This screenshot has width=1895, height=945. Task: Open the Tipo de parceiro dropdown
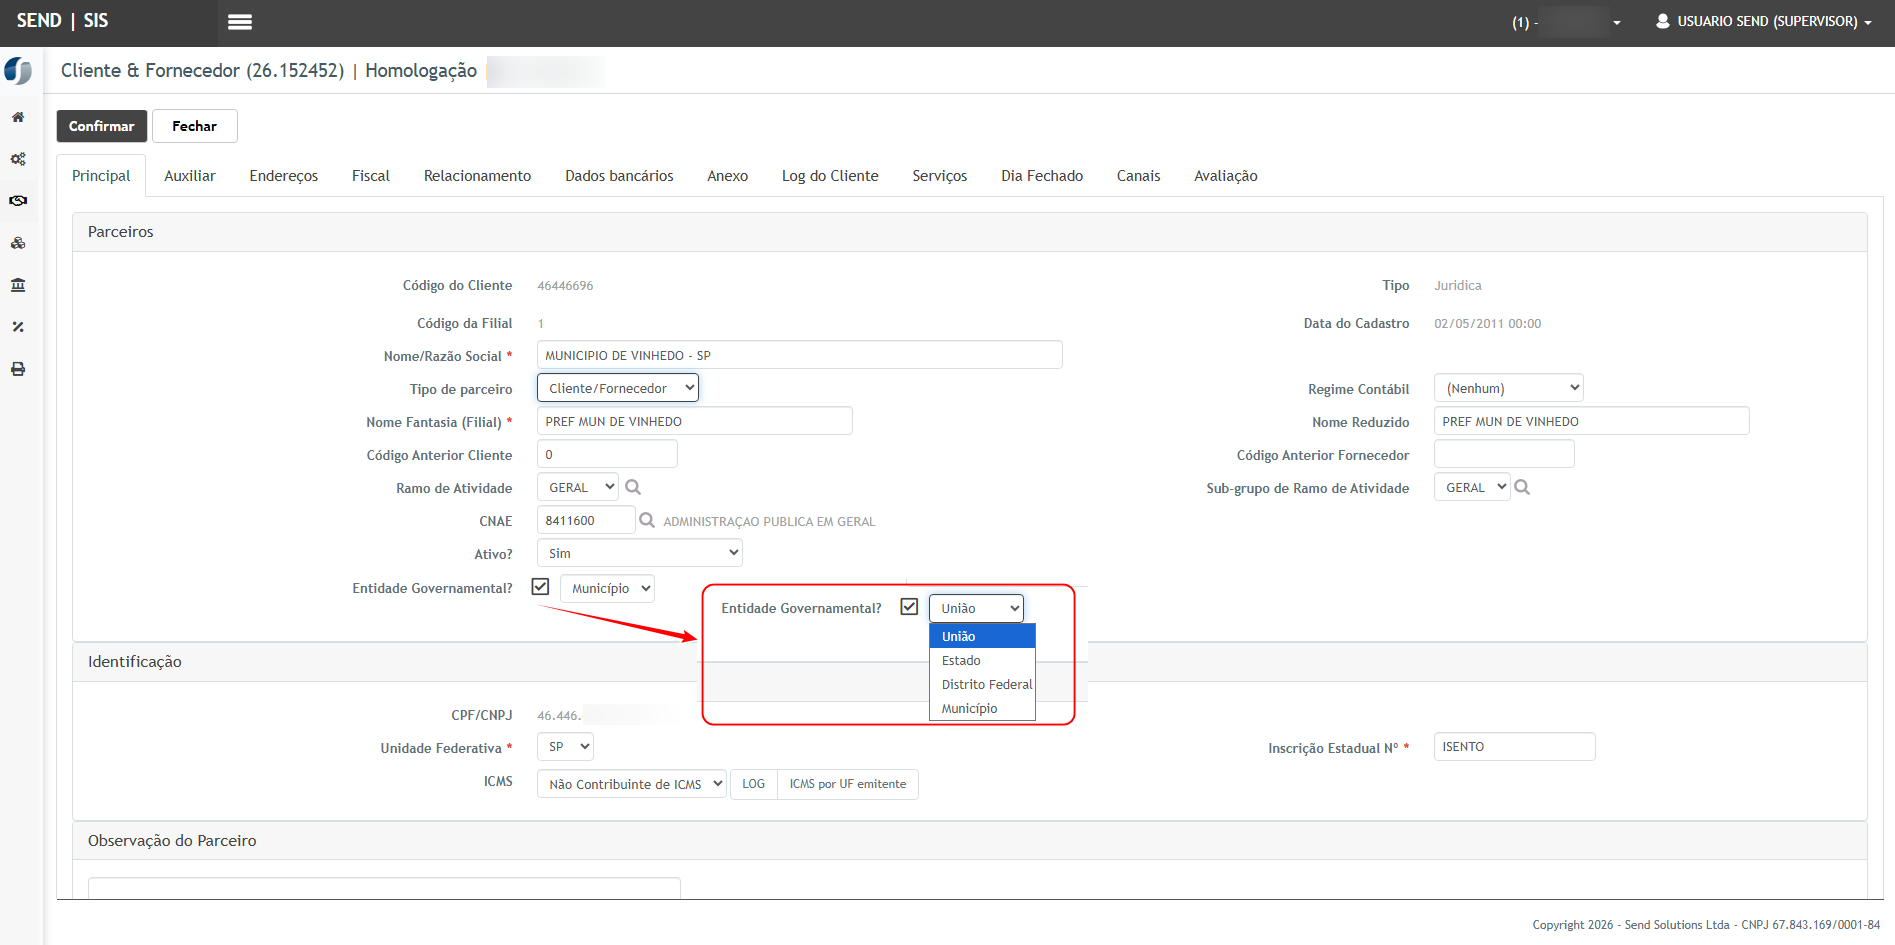[618, 388]
